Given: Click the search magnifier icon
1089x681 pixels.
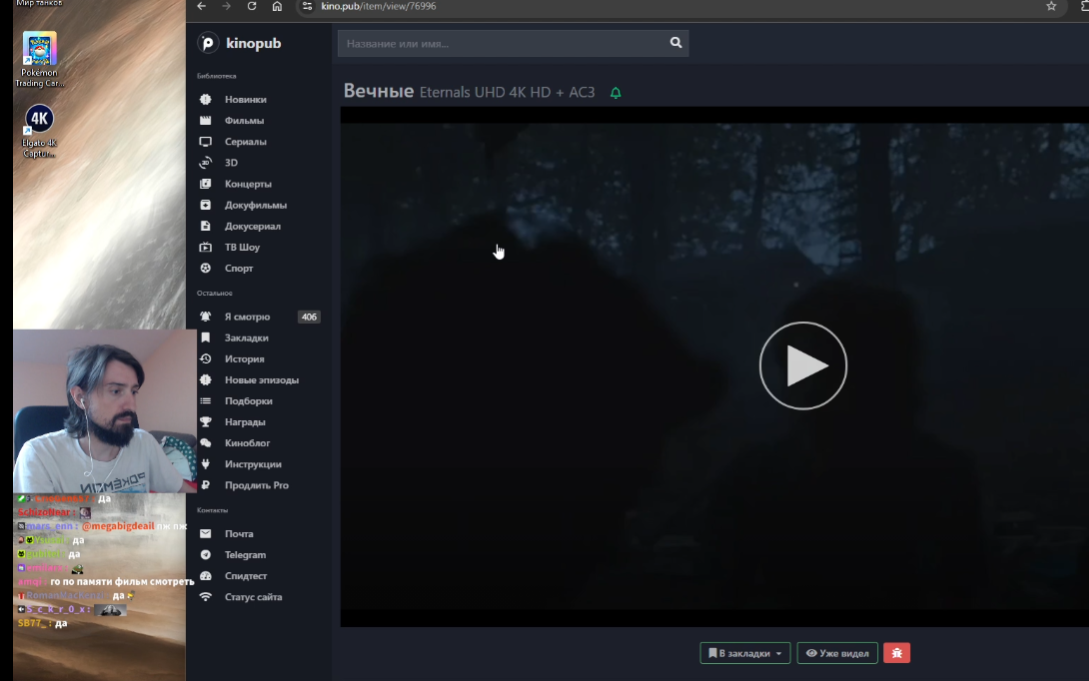Looking at the screenshot, I should pyautogui.click(x=676, y=43).
